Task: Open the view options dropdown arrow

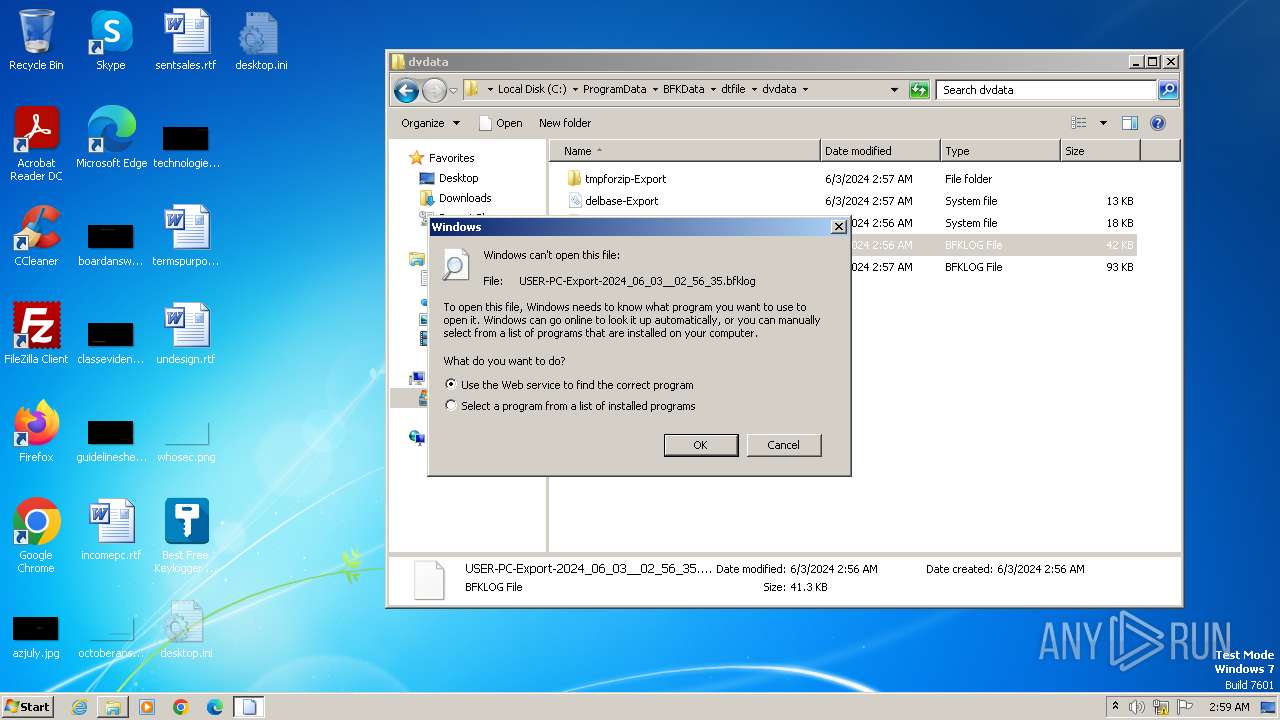Action: click(1103, 123)
